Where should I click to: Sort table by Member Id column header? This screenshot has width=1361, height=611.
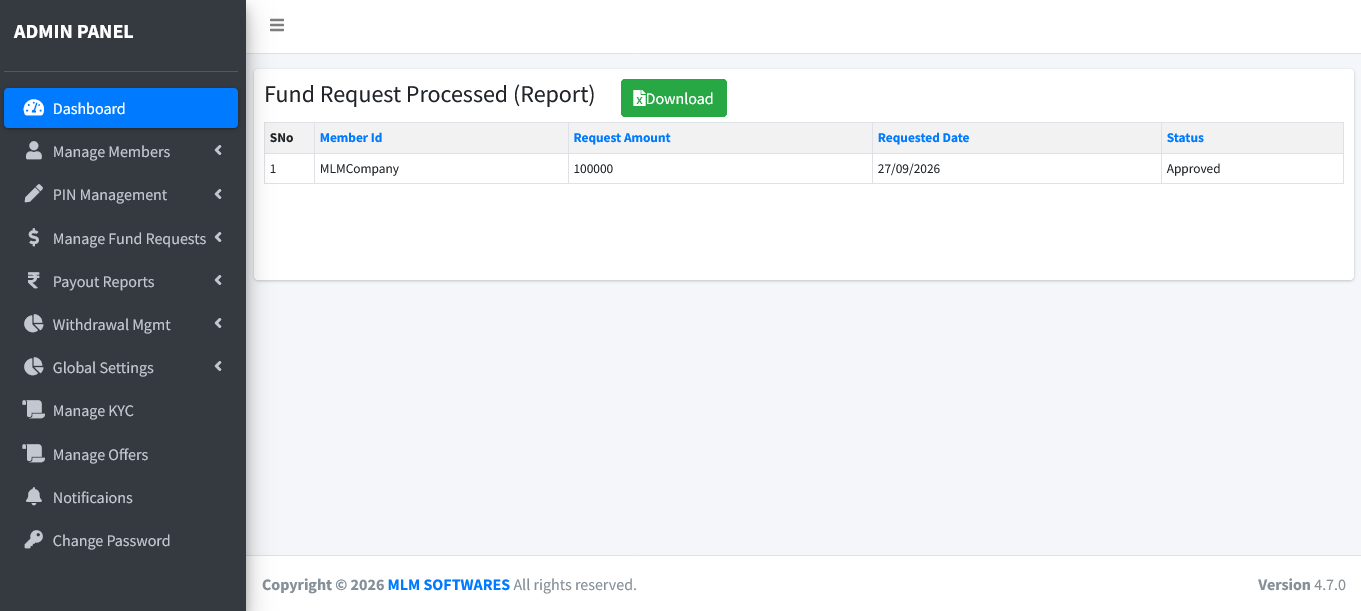point(351,138)
